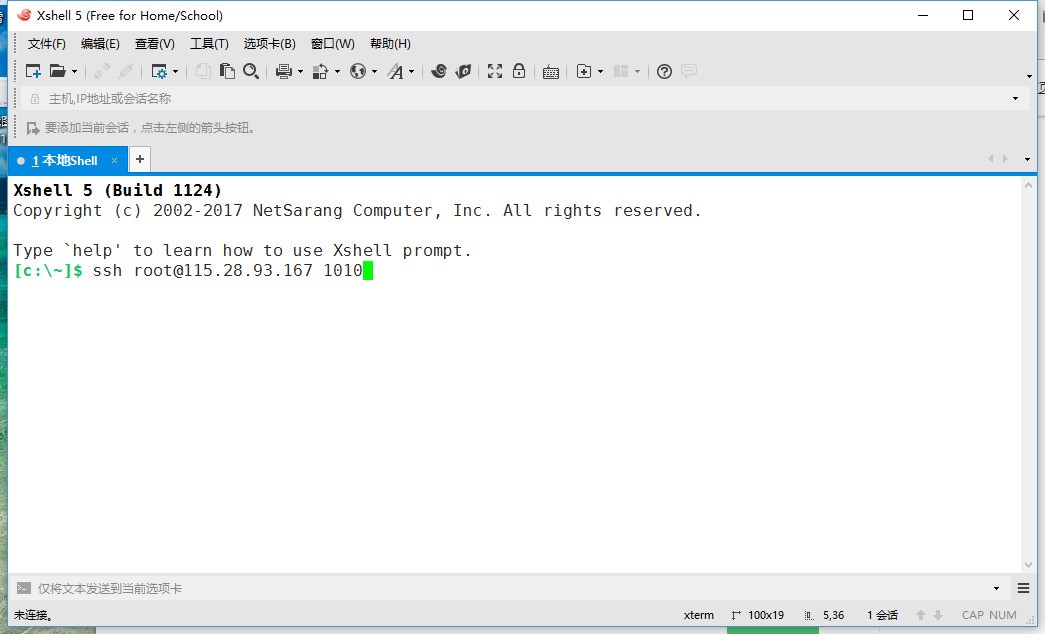The width and height of the screenshot is (1045, 634).
Task: Open the compose bar hamburger menu
Action: click(x=1024, y=588)
